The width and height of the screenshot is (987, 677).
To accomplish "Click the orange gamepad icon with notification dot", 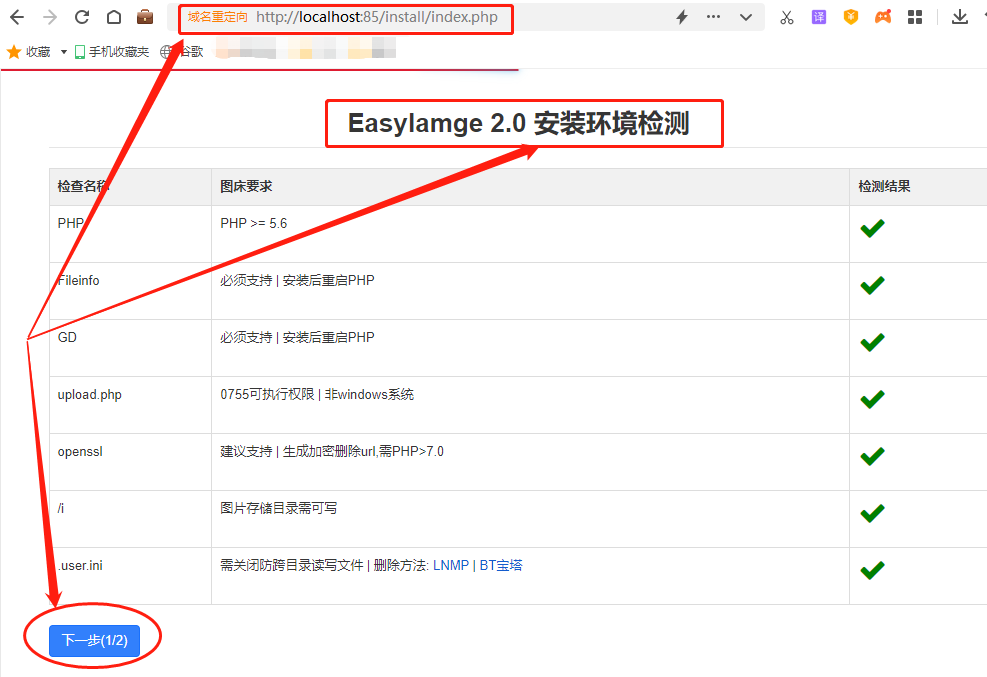I will 883,17.
